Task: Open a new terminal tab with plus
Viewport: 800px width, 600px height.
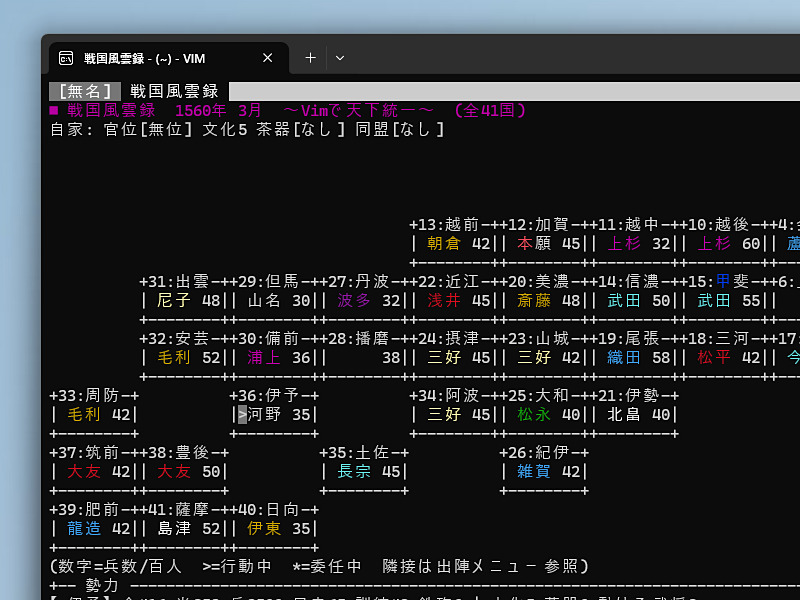Action: point(310,58)
